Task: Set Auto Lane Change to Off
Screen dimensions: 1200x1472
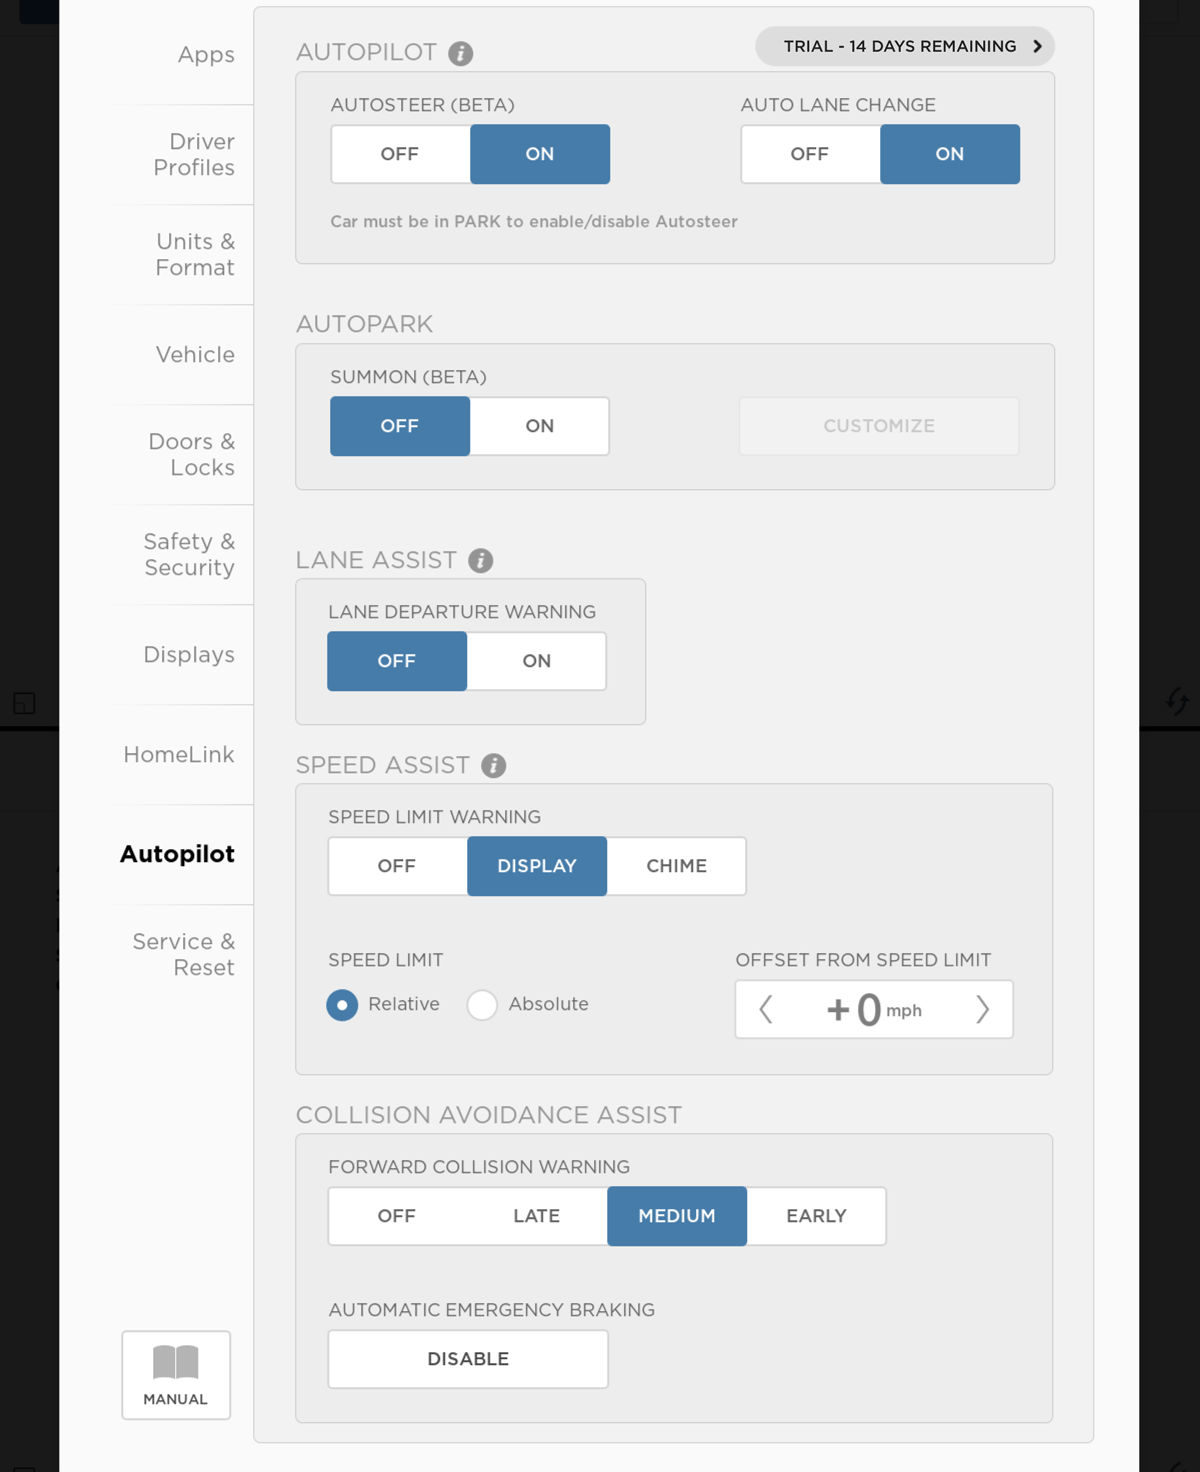Action: 810,154
